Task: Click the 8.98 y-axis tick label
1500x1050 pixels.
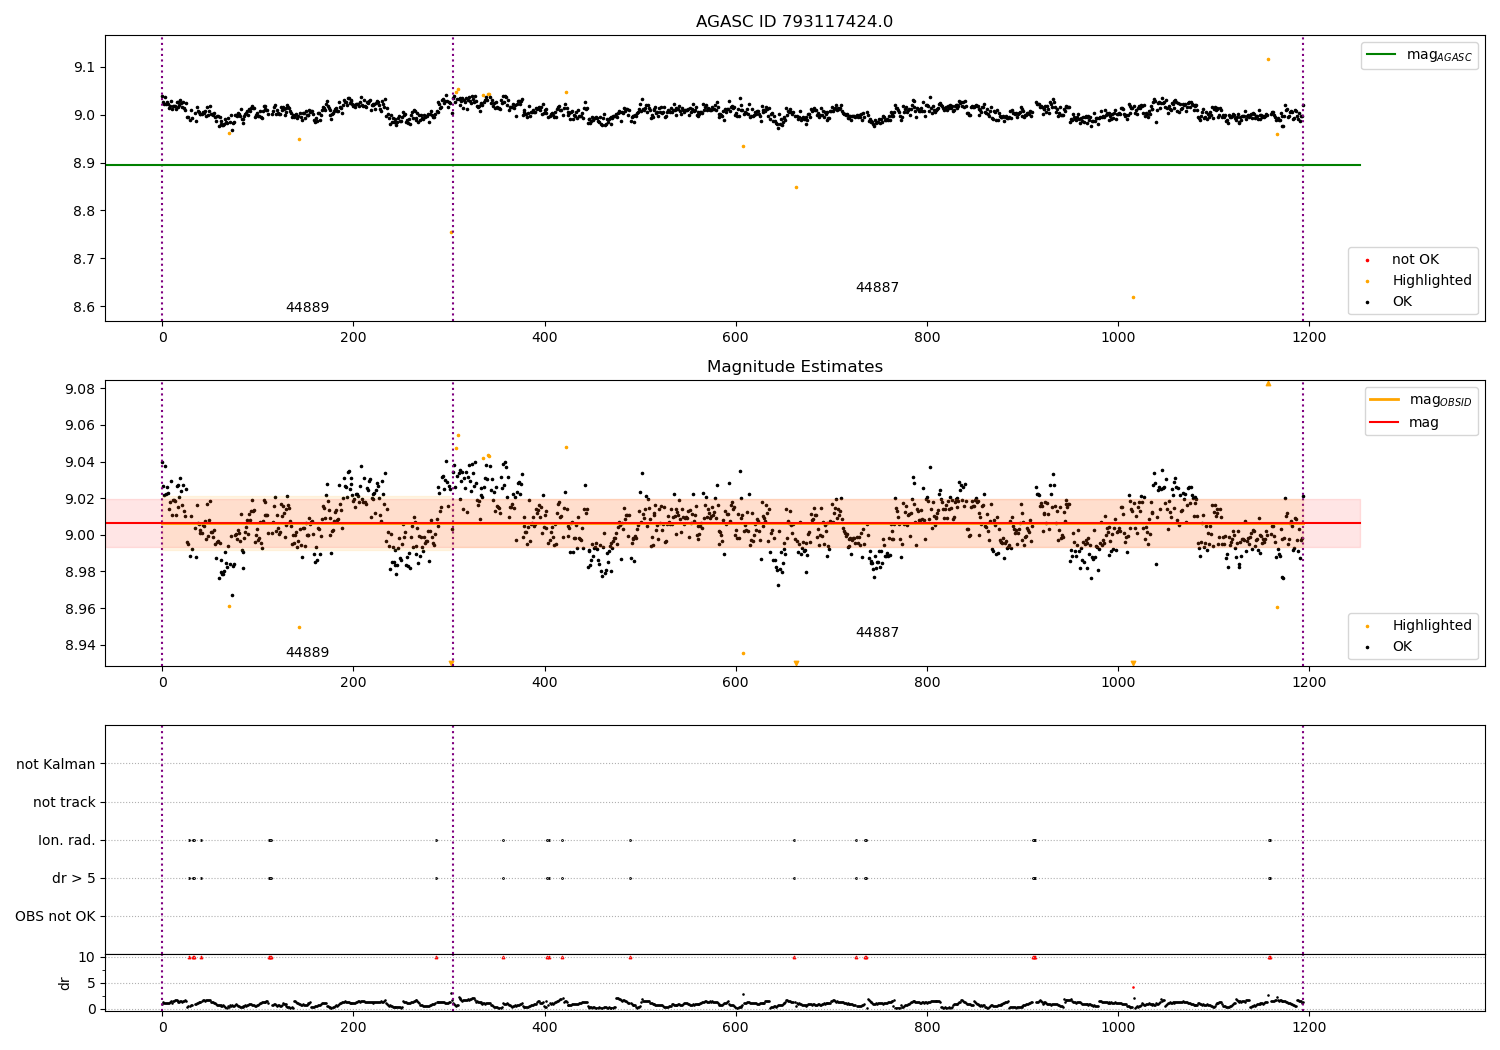Action: [81, 573]
